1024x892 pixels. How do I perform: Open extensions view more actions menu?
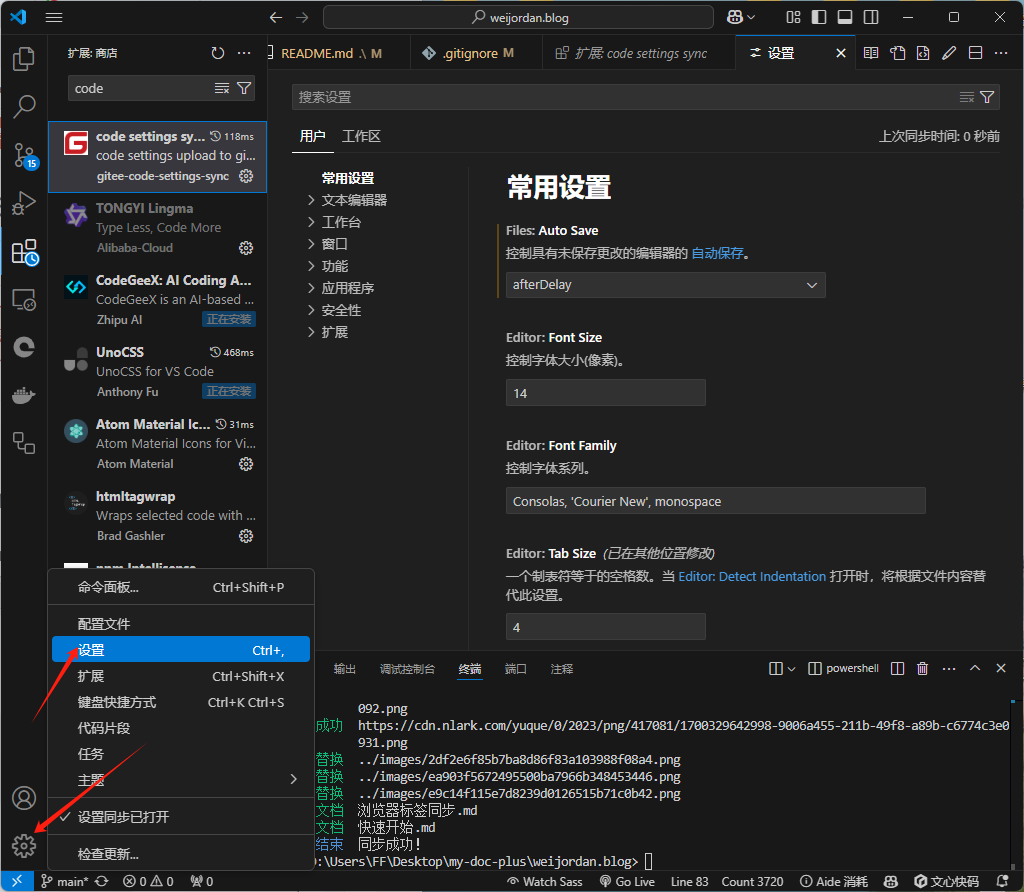[x=244, y=53]
